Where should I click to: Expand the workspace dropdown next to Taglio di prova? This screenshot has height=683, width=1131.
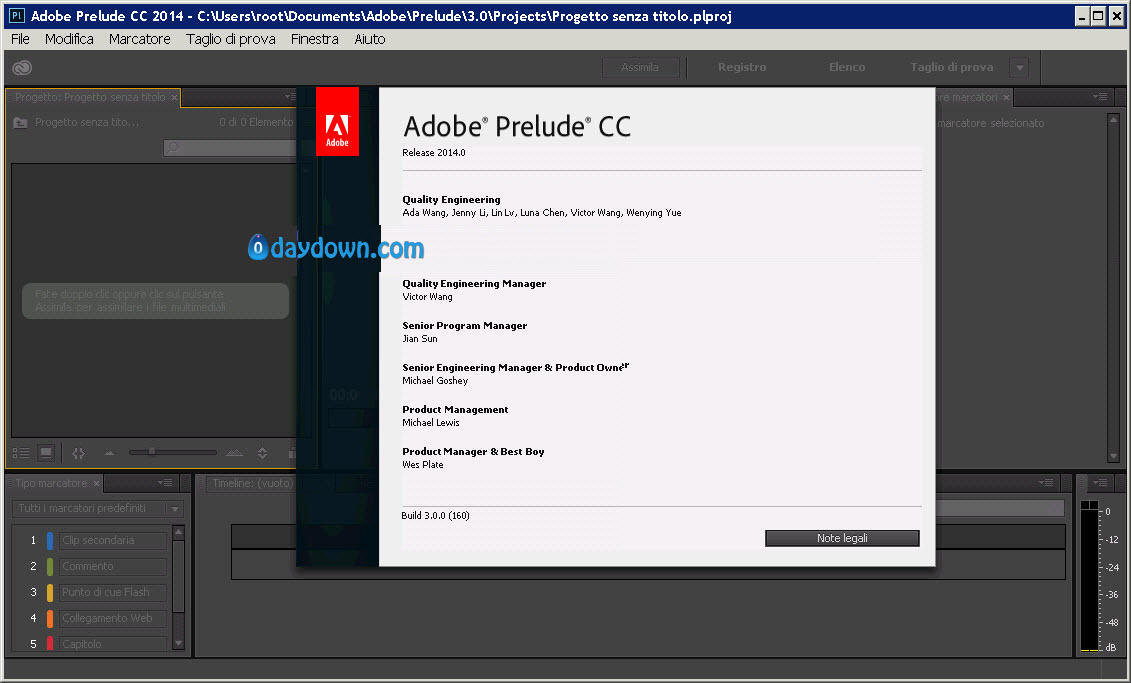[1019, 68]
